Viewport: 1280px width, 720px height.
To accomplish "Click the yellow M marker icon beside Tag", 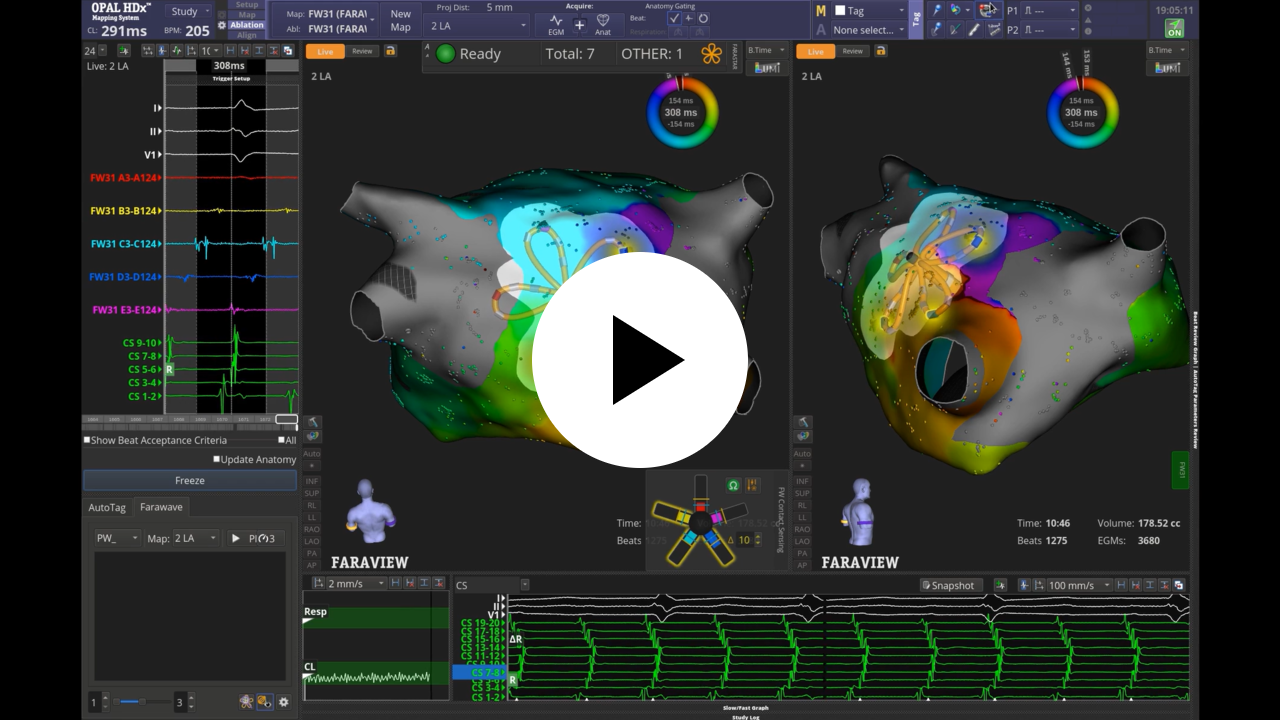I will pyautogui.click(x=821, y=11).
